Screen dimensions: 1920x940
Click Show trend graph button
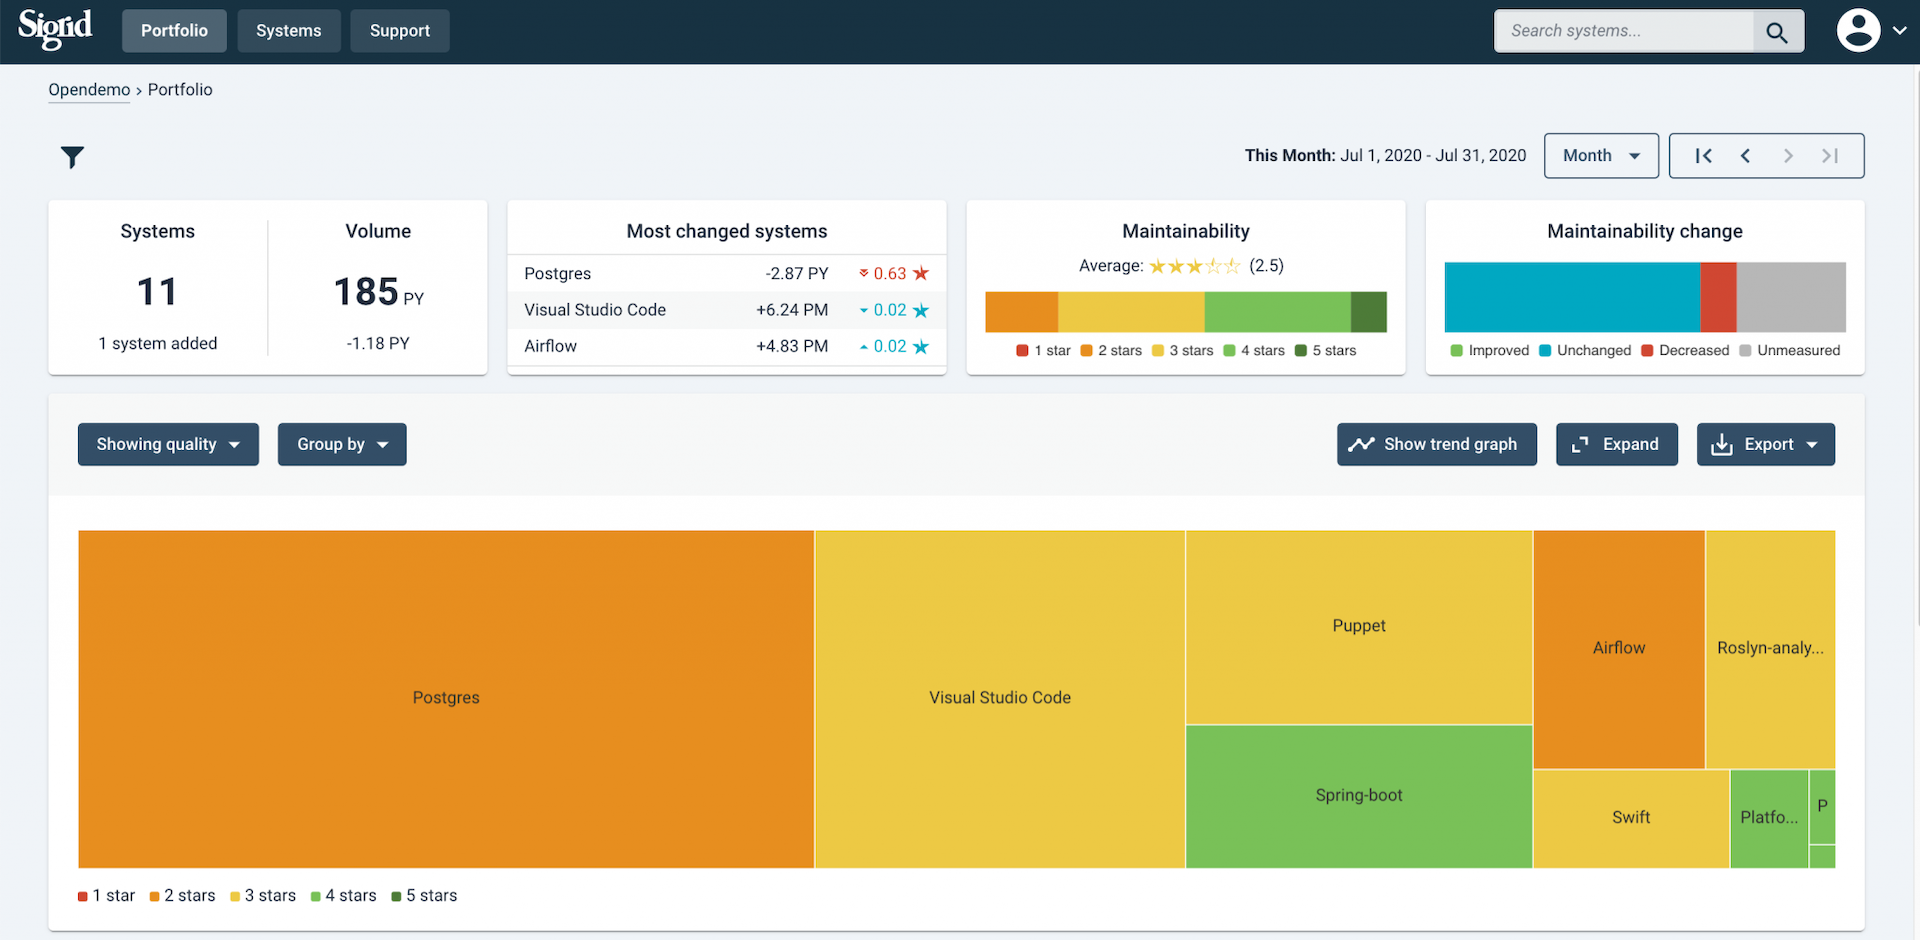tap(1436, 444)
